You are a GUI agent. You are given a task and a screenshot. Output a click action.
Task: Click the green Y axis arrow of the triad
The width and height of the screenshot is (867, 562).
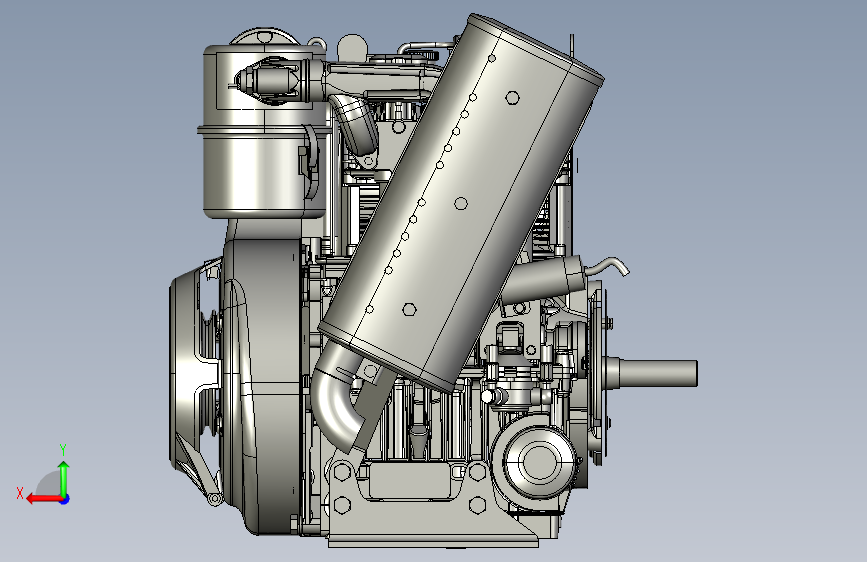(x=64, y=478)
